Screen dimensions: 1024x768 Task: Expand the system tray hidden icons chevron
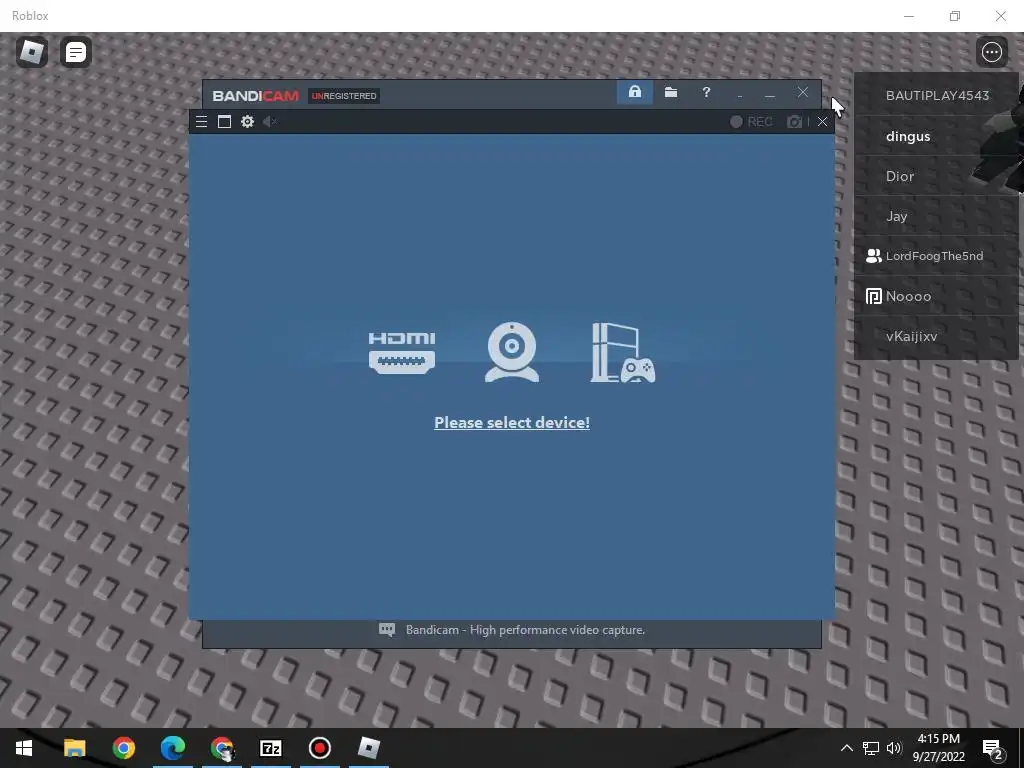(846, 748)
